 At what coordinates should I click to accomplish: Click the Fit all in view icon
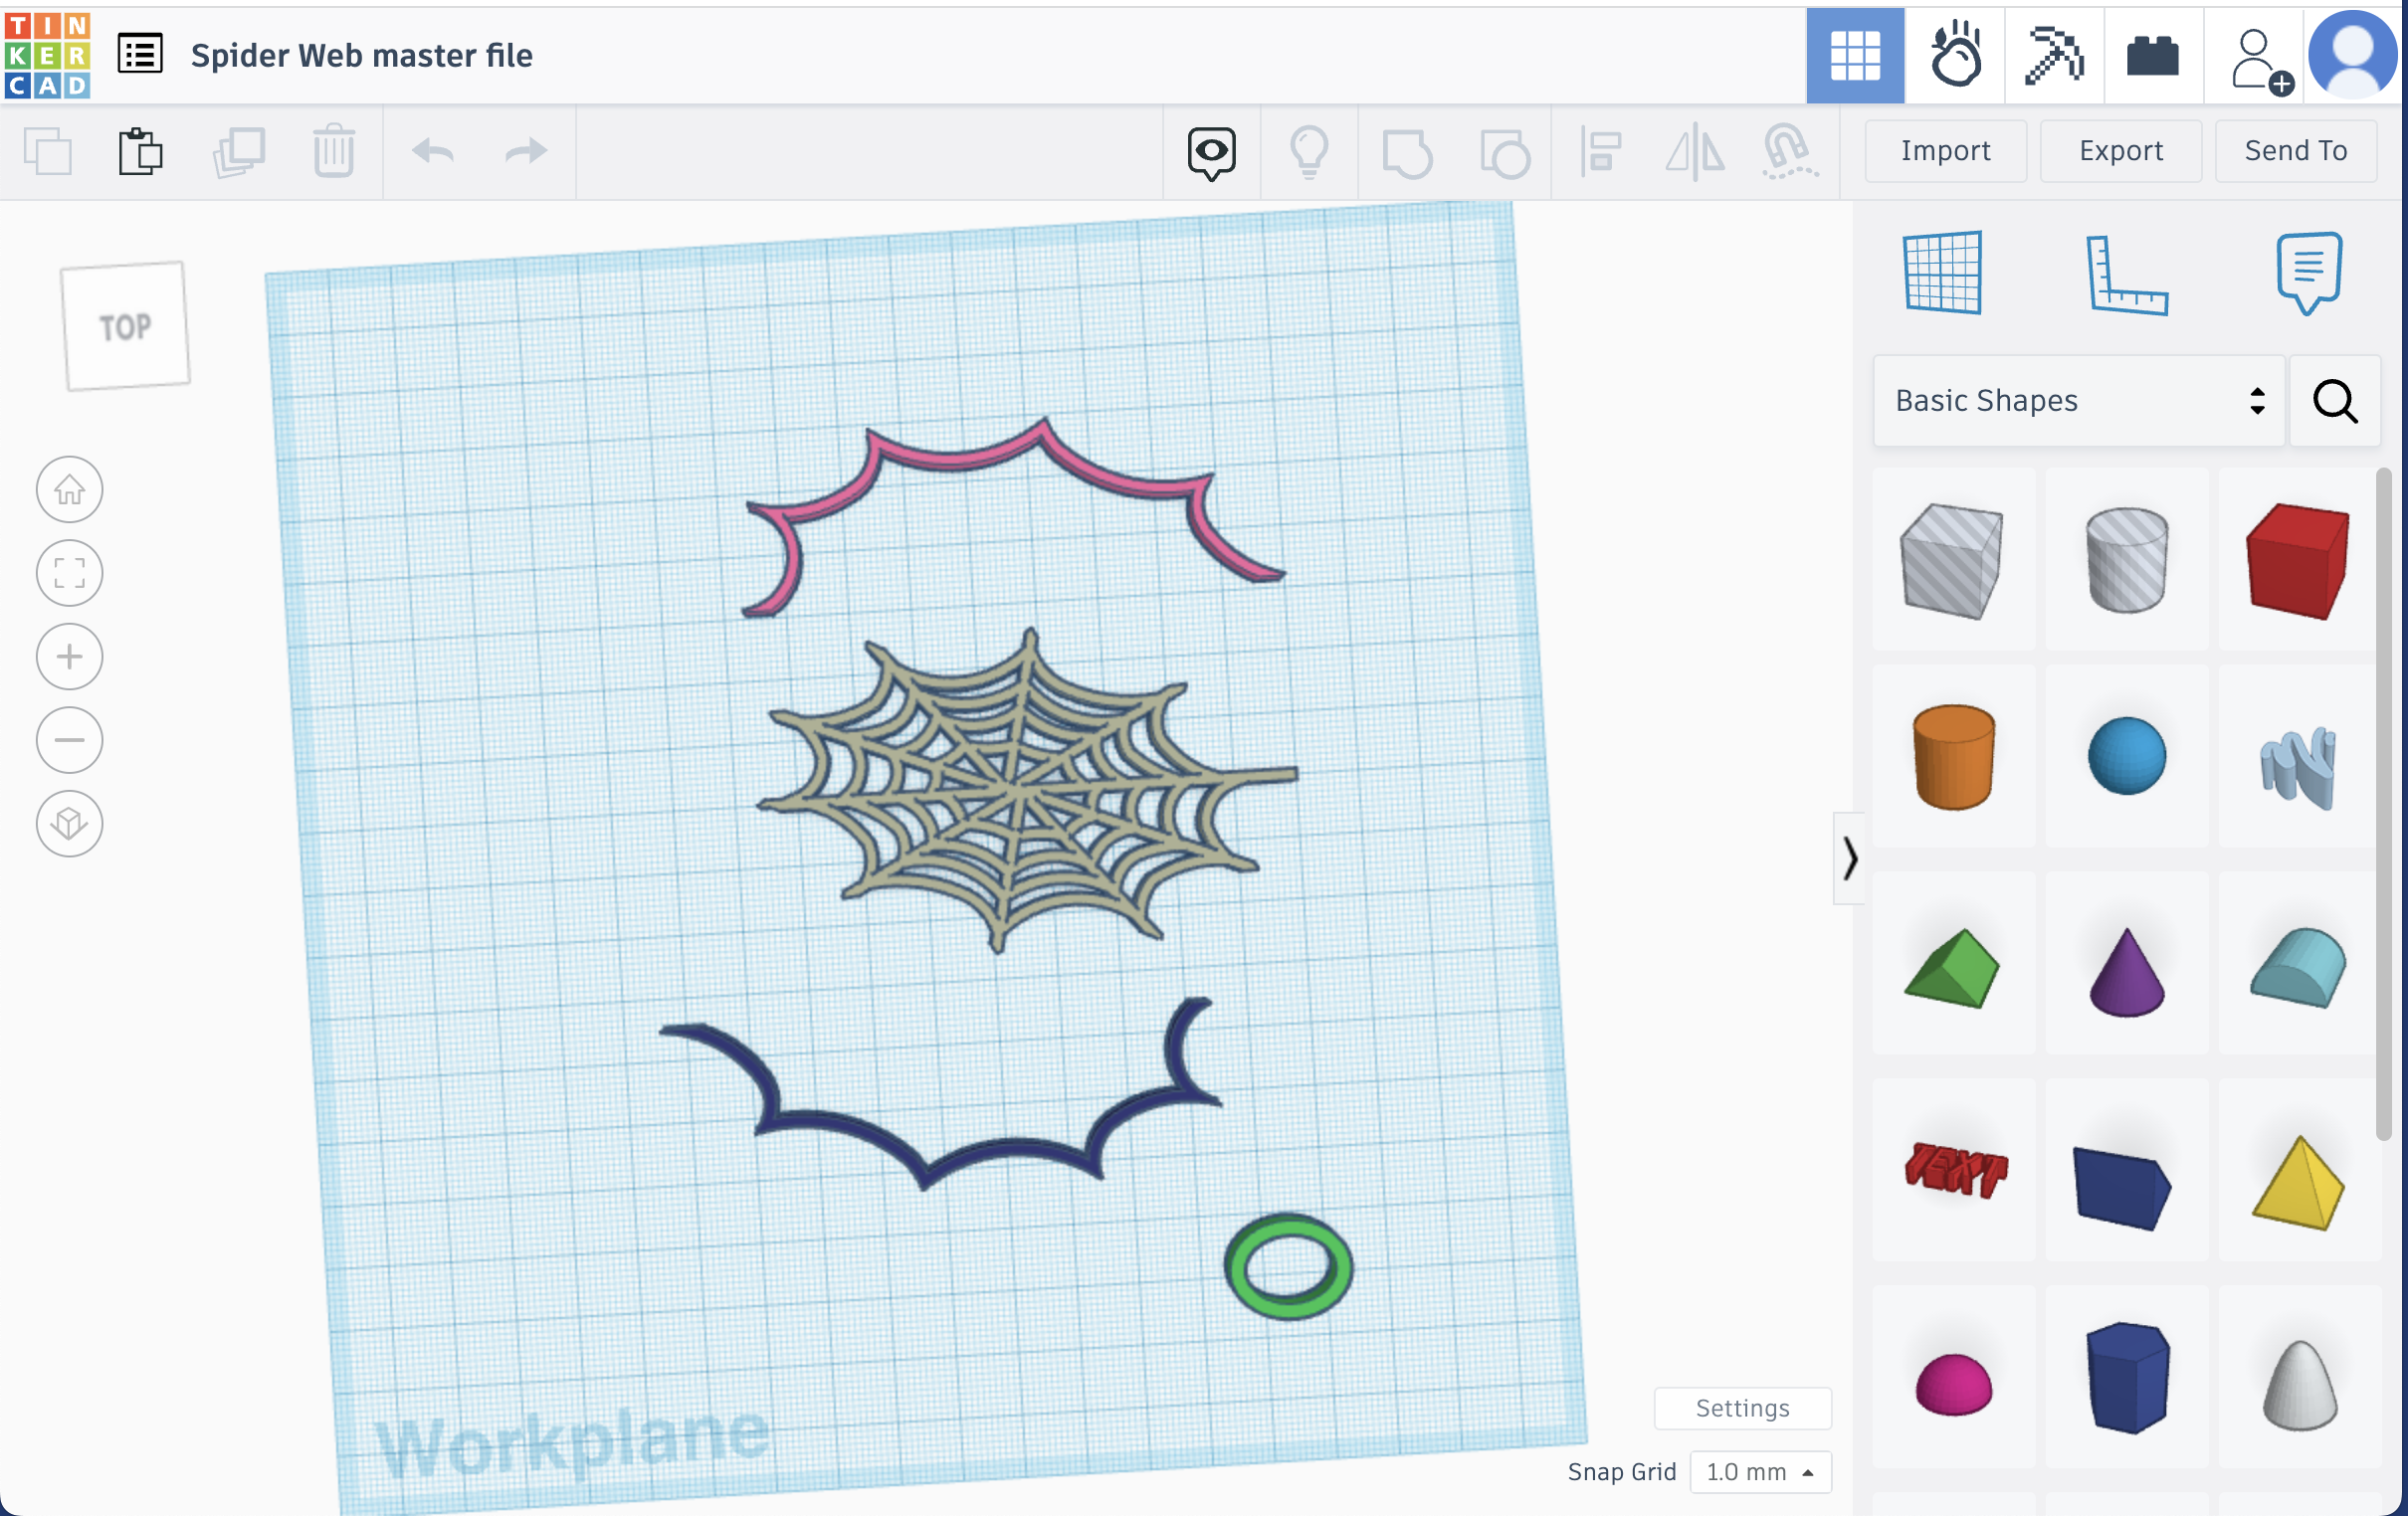[69, 573]
